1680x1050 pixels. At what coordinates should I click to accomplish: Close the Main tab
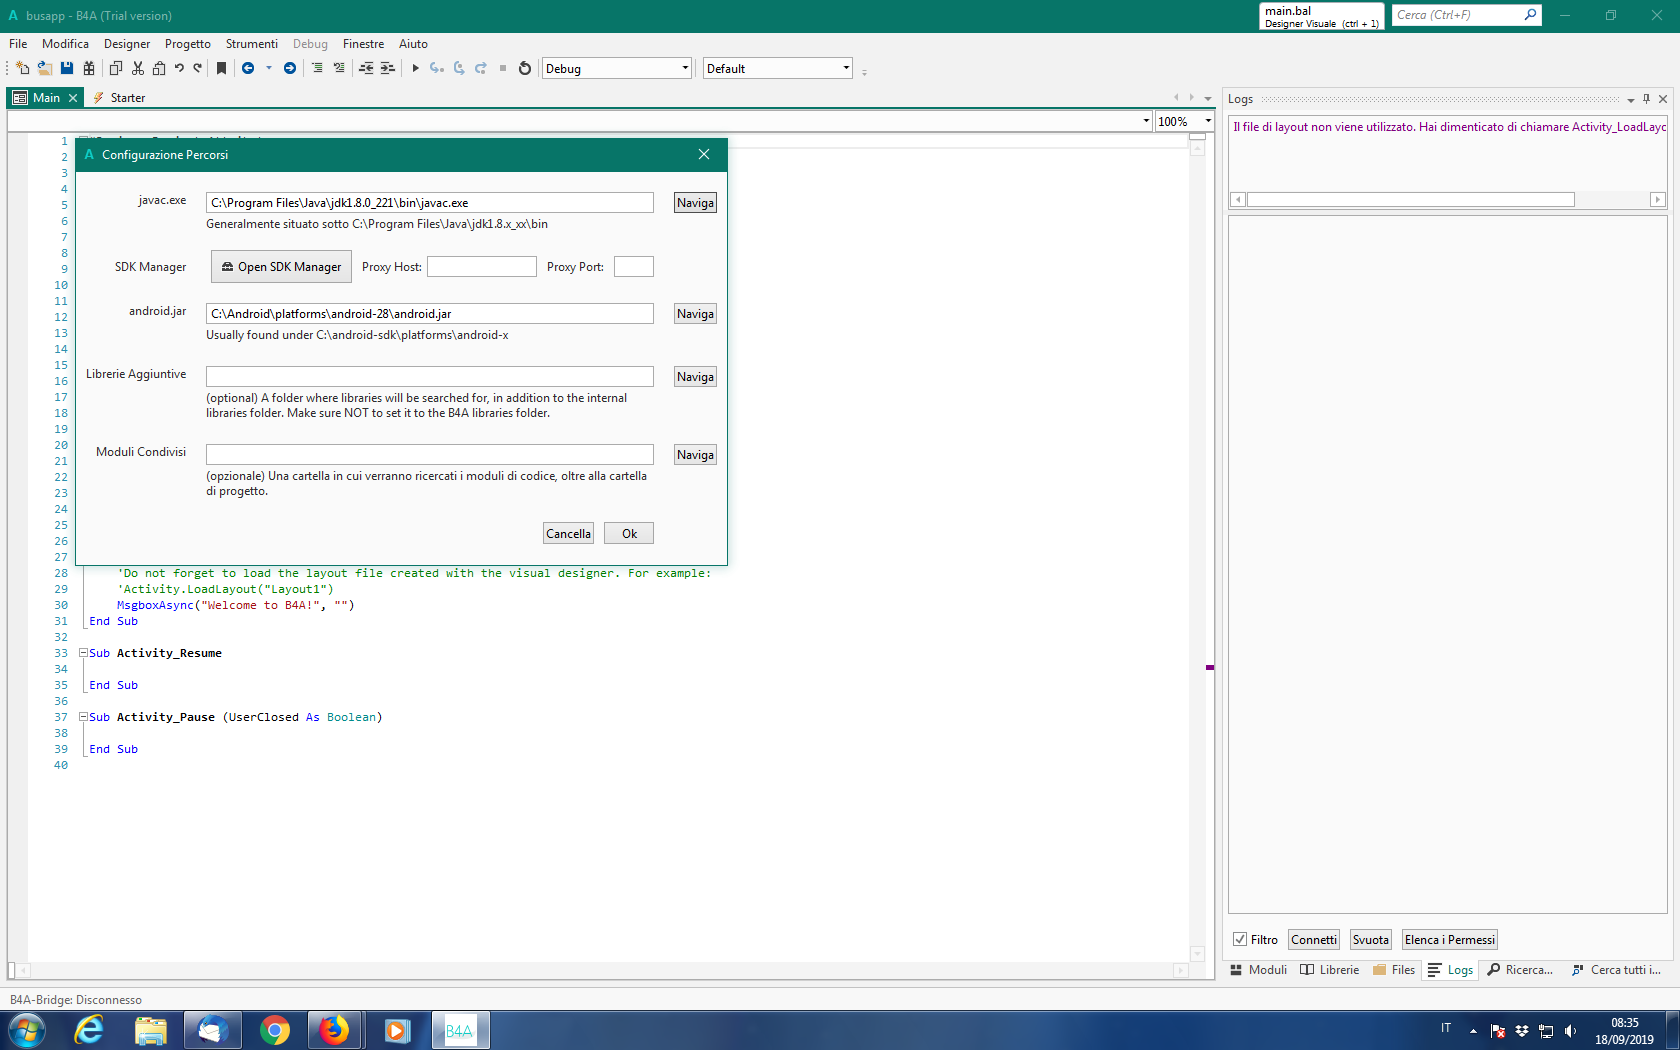click(x=73, y=98)
